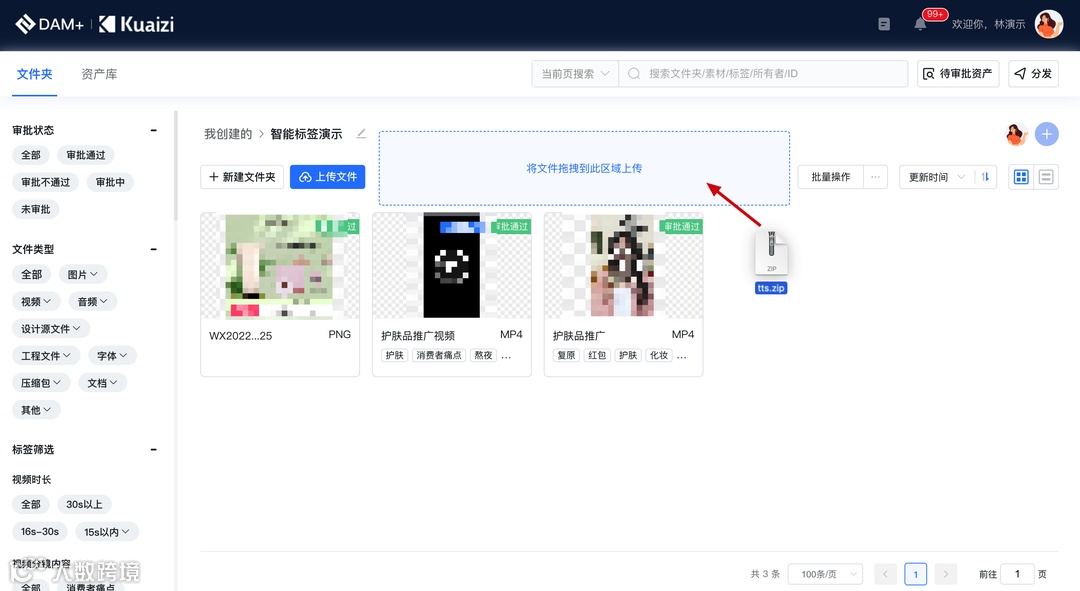
Task: Open 批量操作 menu
Action: [831, 177]
